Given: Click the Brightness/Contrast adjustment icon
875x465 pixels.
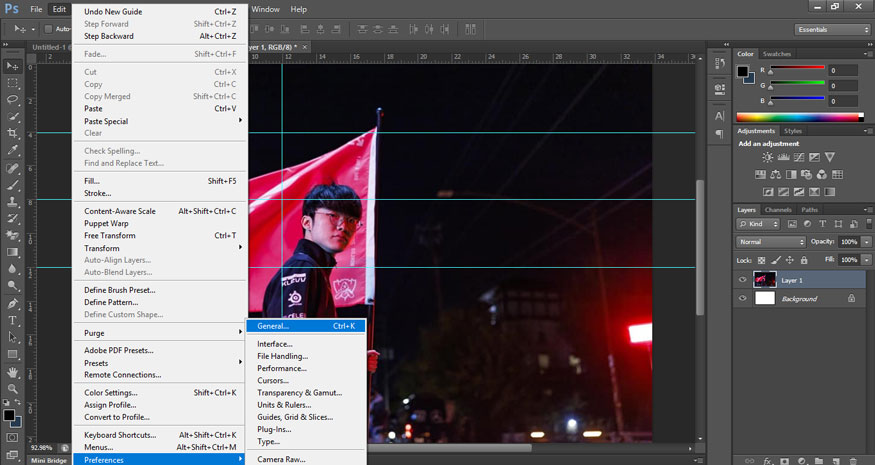Looking at the screenshot, I should (x=767, y=158).
